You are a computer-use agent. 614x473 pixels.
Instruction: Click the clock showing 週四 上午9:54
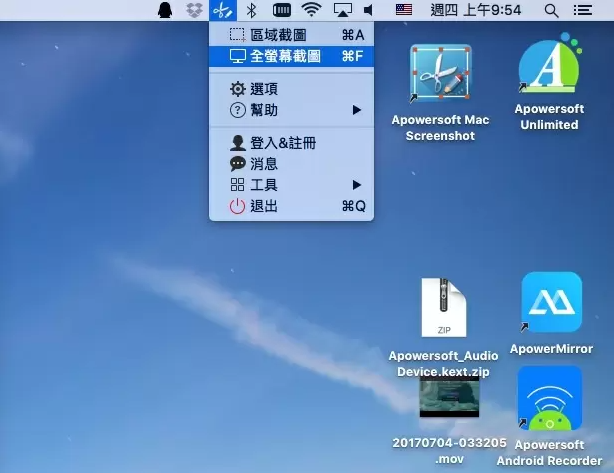click(476, 10)
